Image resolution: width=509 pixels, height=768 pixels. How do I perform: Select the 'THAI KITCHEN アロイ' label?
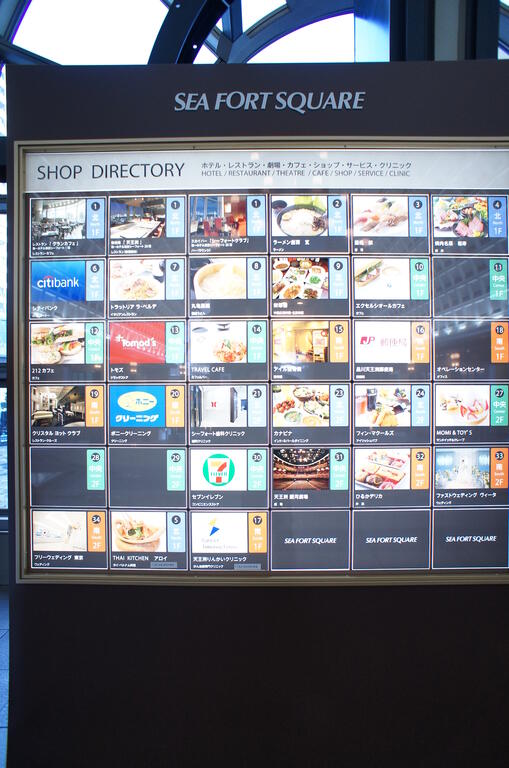pyautogui.click(x=140, y=558)
